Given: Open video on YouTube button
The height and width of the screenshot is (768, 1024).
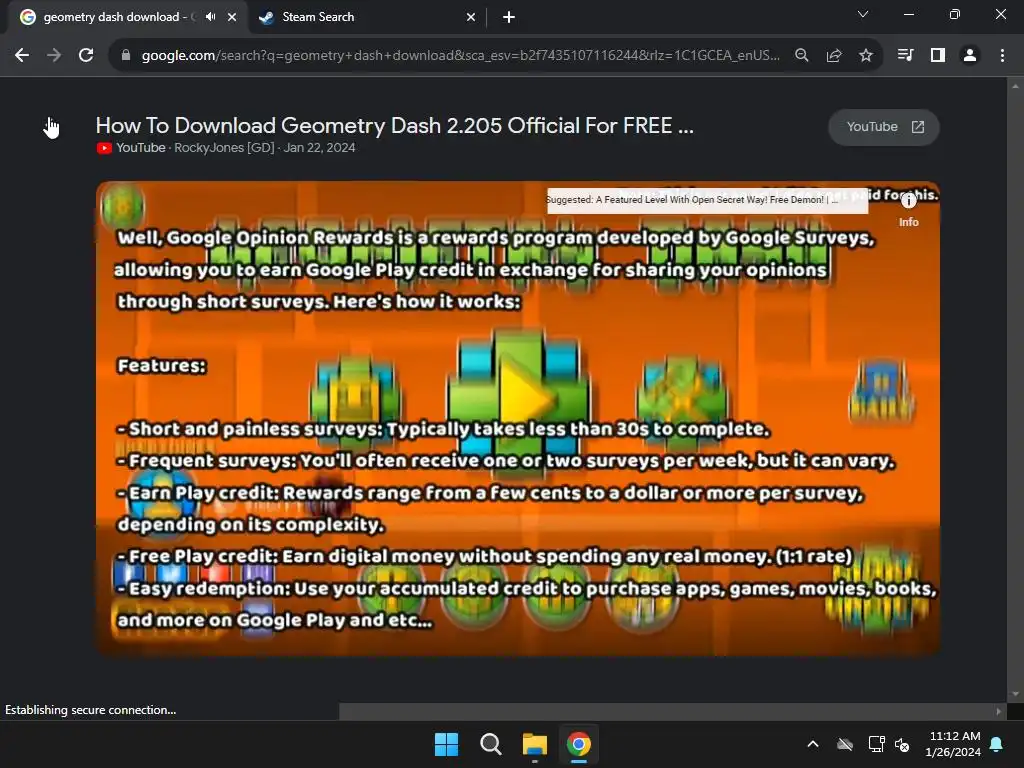Looking at the screenshot, I should tap(884, 127).
